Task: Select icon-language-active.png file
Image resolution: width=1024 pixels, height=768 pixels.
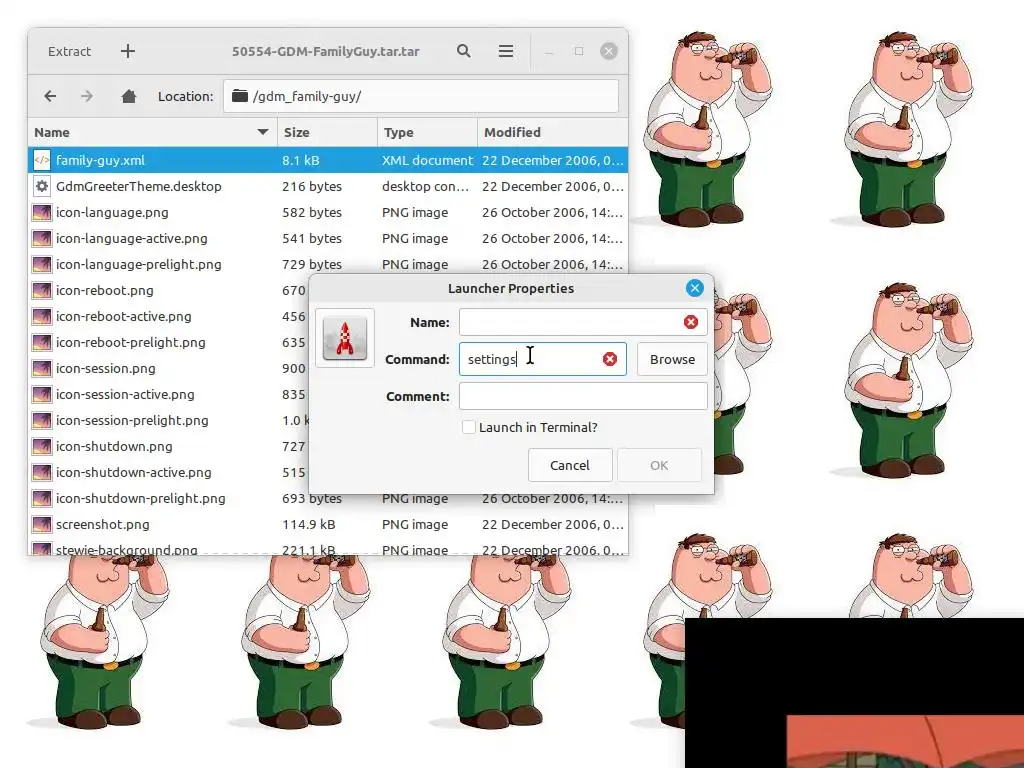Action: (328, 238)
